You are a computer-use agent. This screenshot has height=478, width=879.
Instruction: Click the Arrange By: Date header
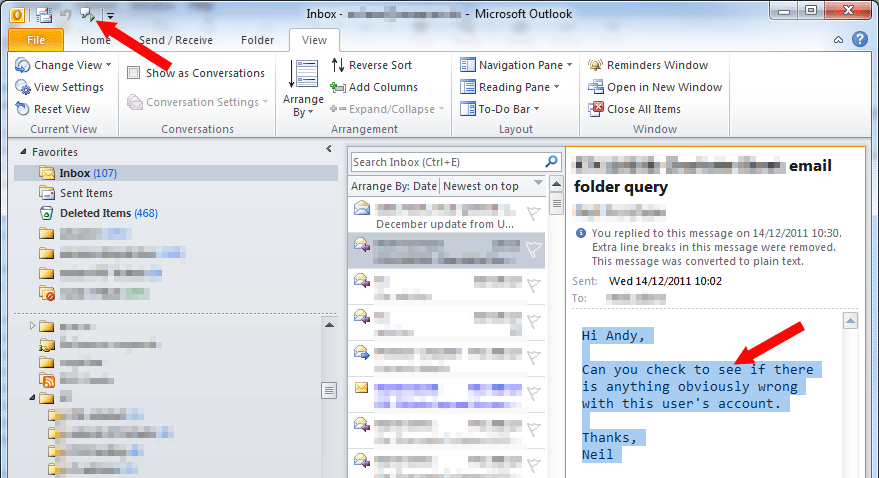pyautogui.click(x=394, y=186)
